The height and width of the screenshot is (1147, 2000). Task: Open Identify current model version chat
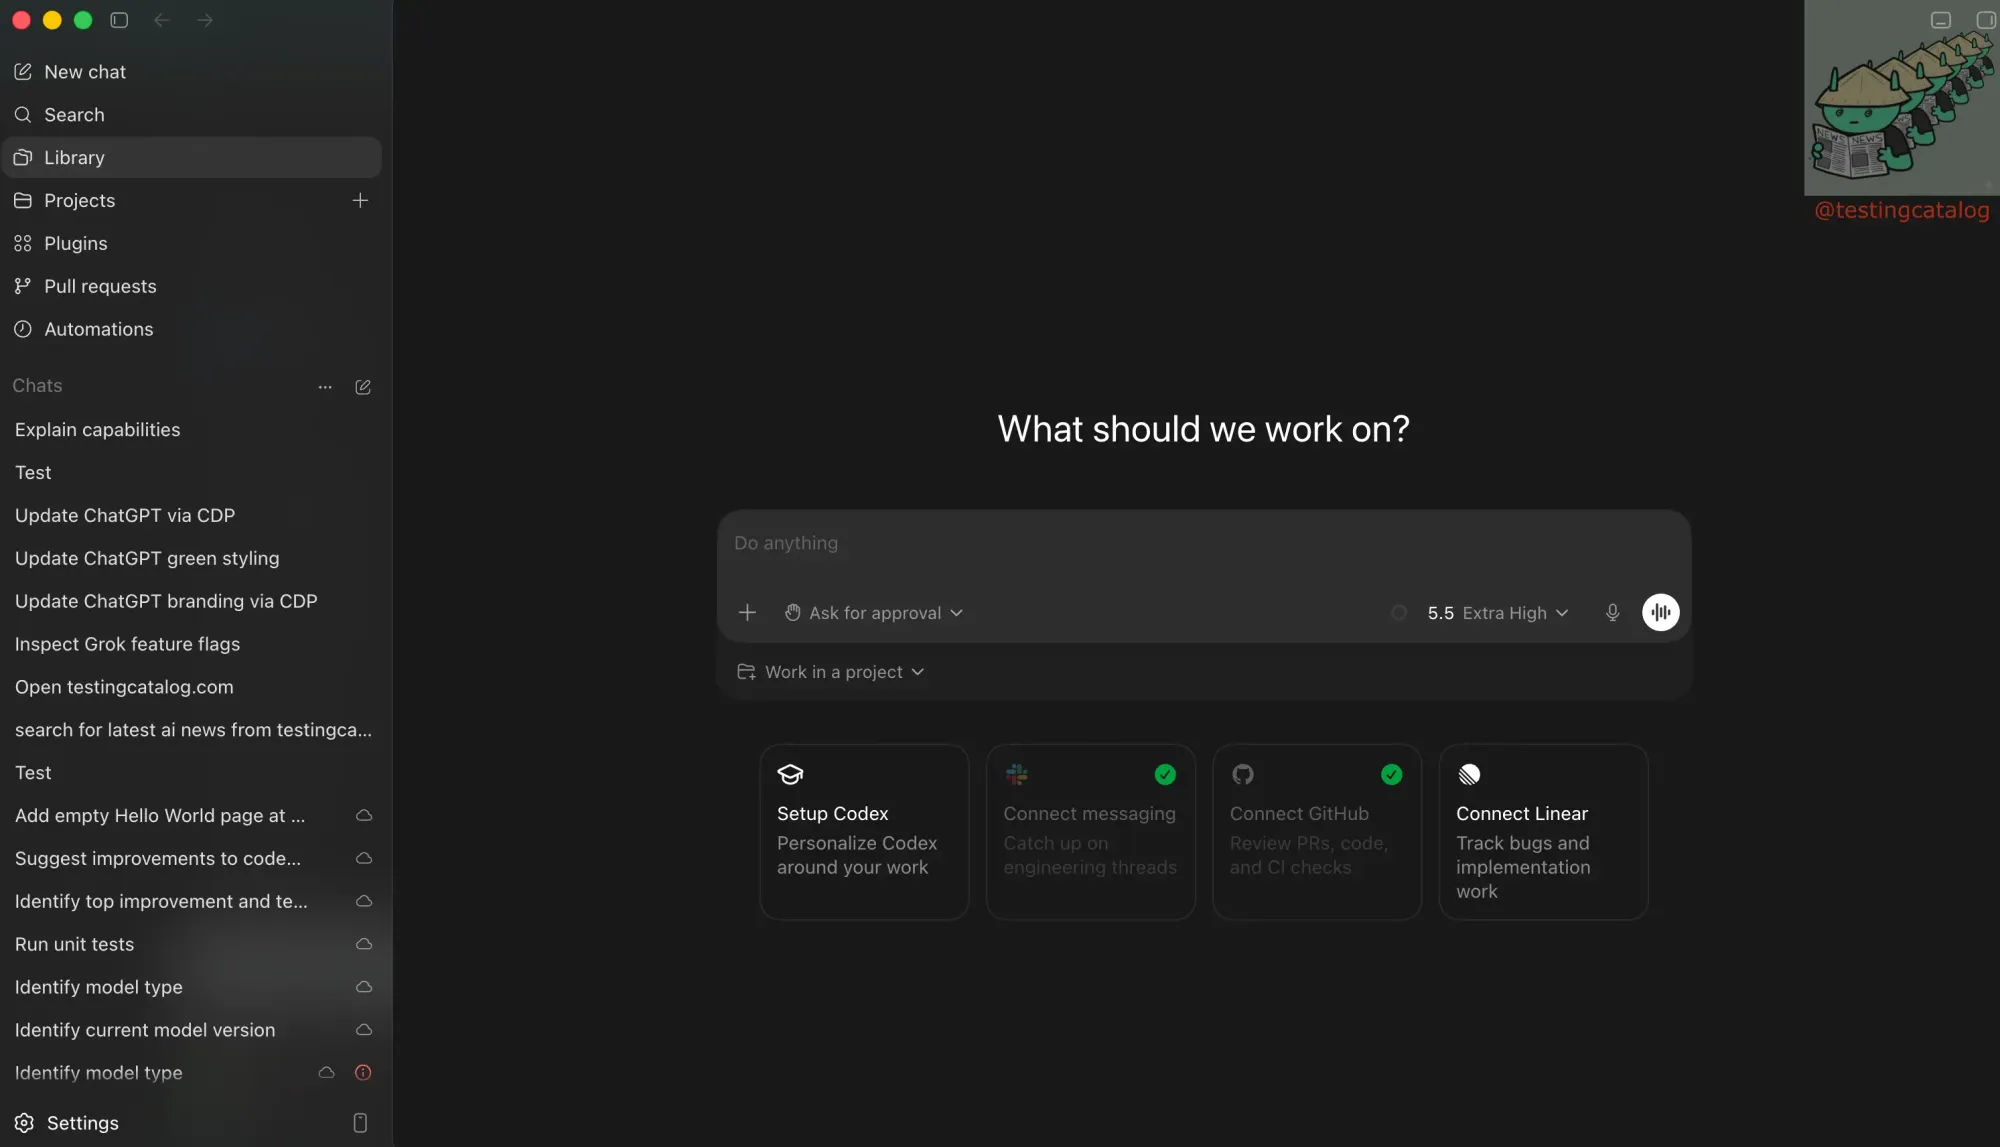(x=191, y=1031)
